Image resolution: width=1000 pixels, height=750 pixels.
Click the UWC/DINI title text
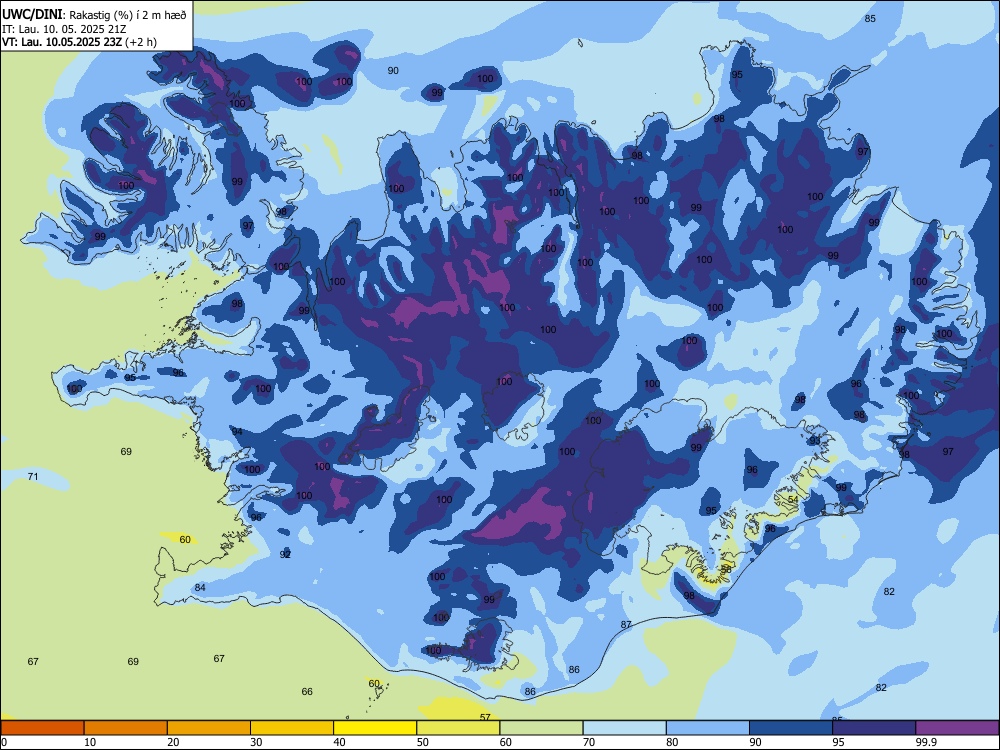pos(32,15)
